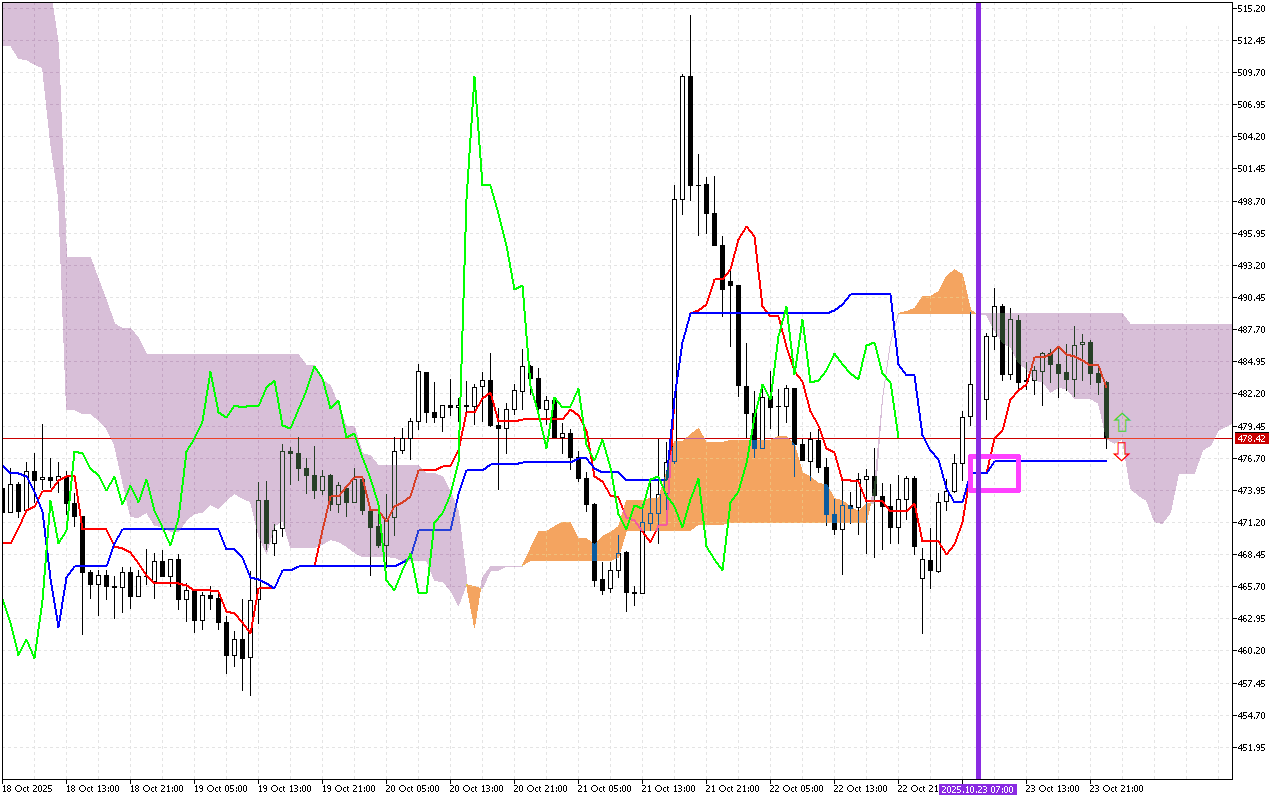Click the top of the tallest candle wick
Viewport: 1280px width, 800px height.
tap(690, 16)
